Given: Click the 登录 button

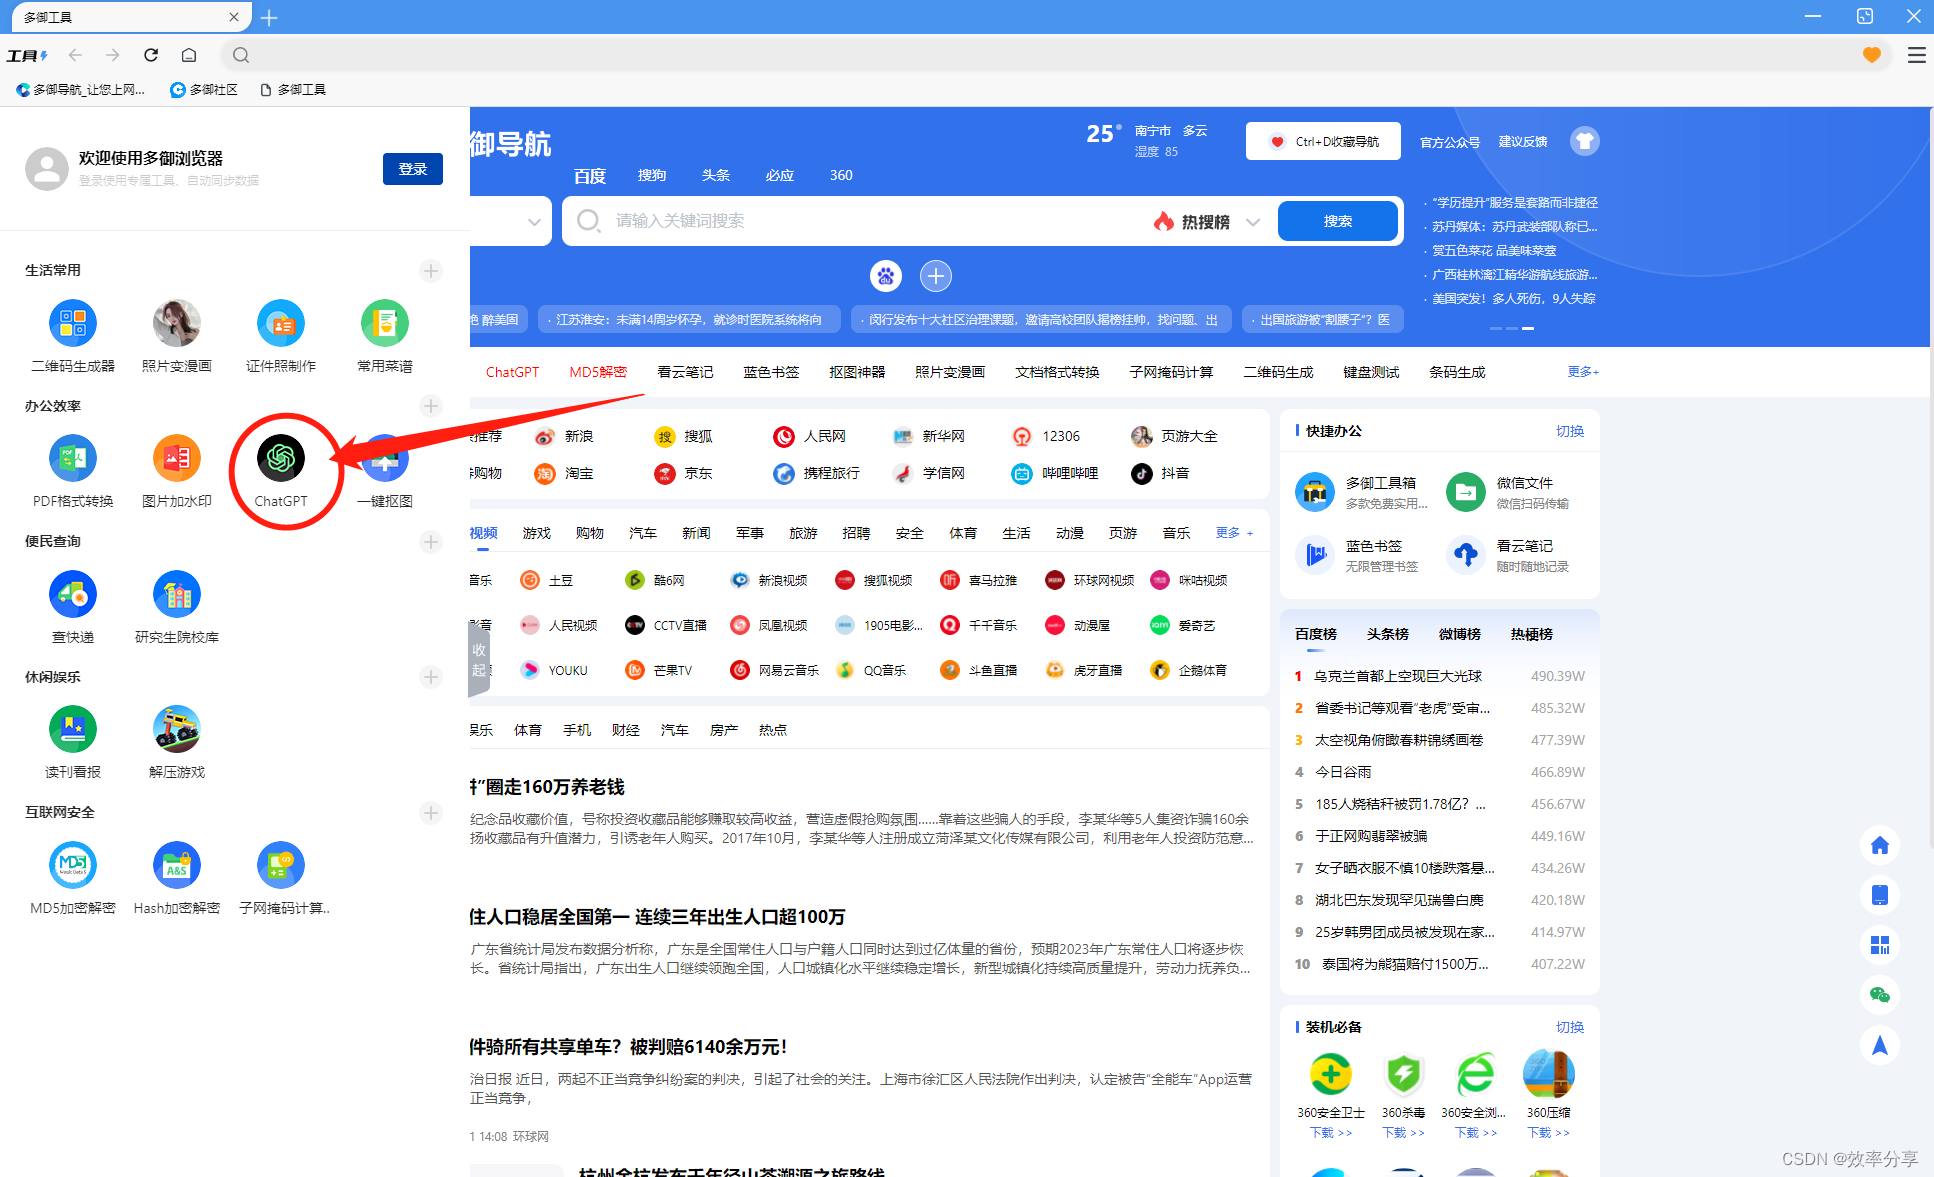Looking at the screenshot, I should point(412,169).
